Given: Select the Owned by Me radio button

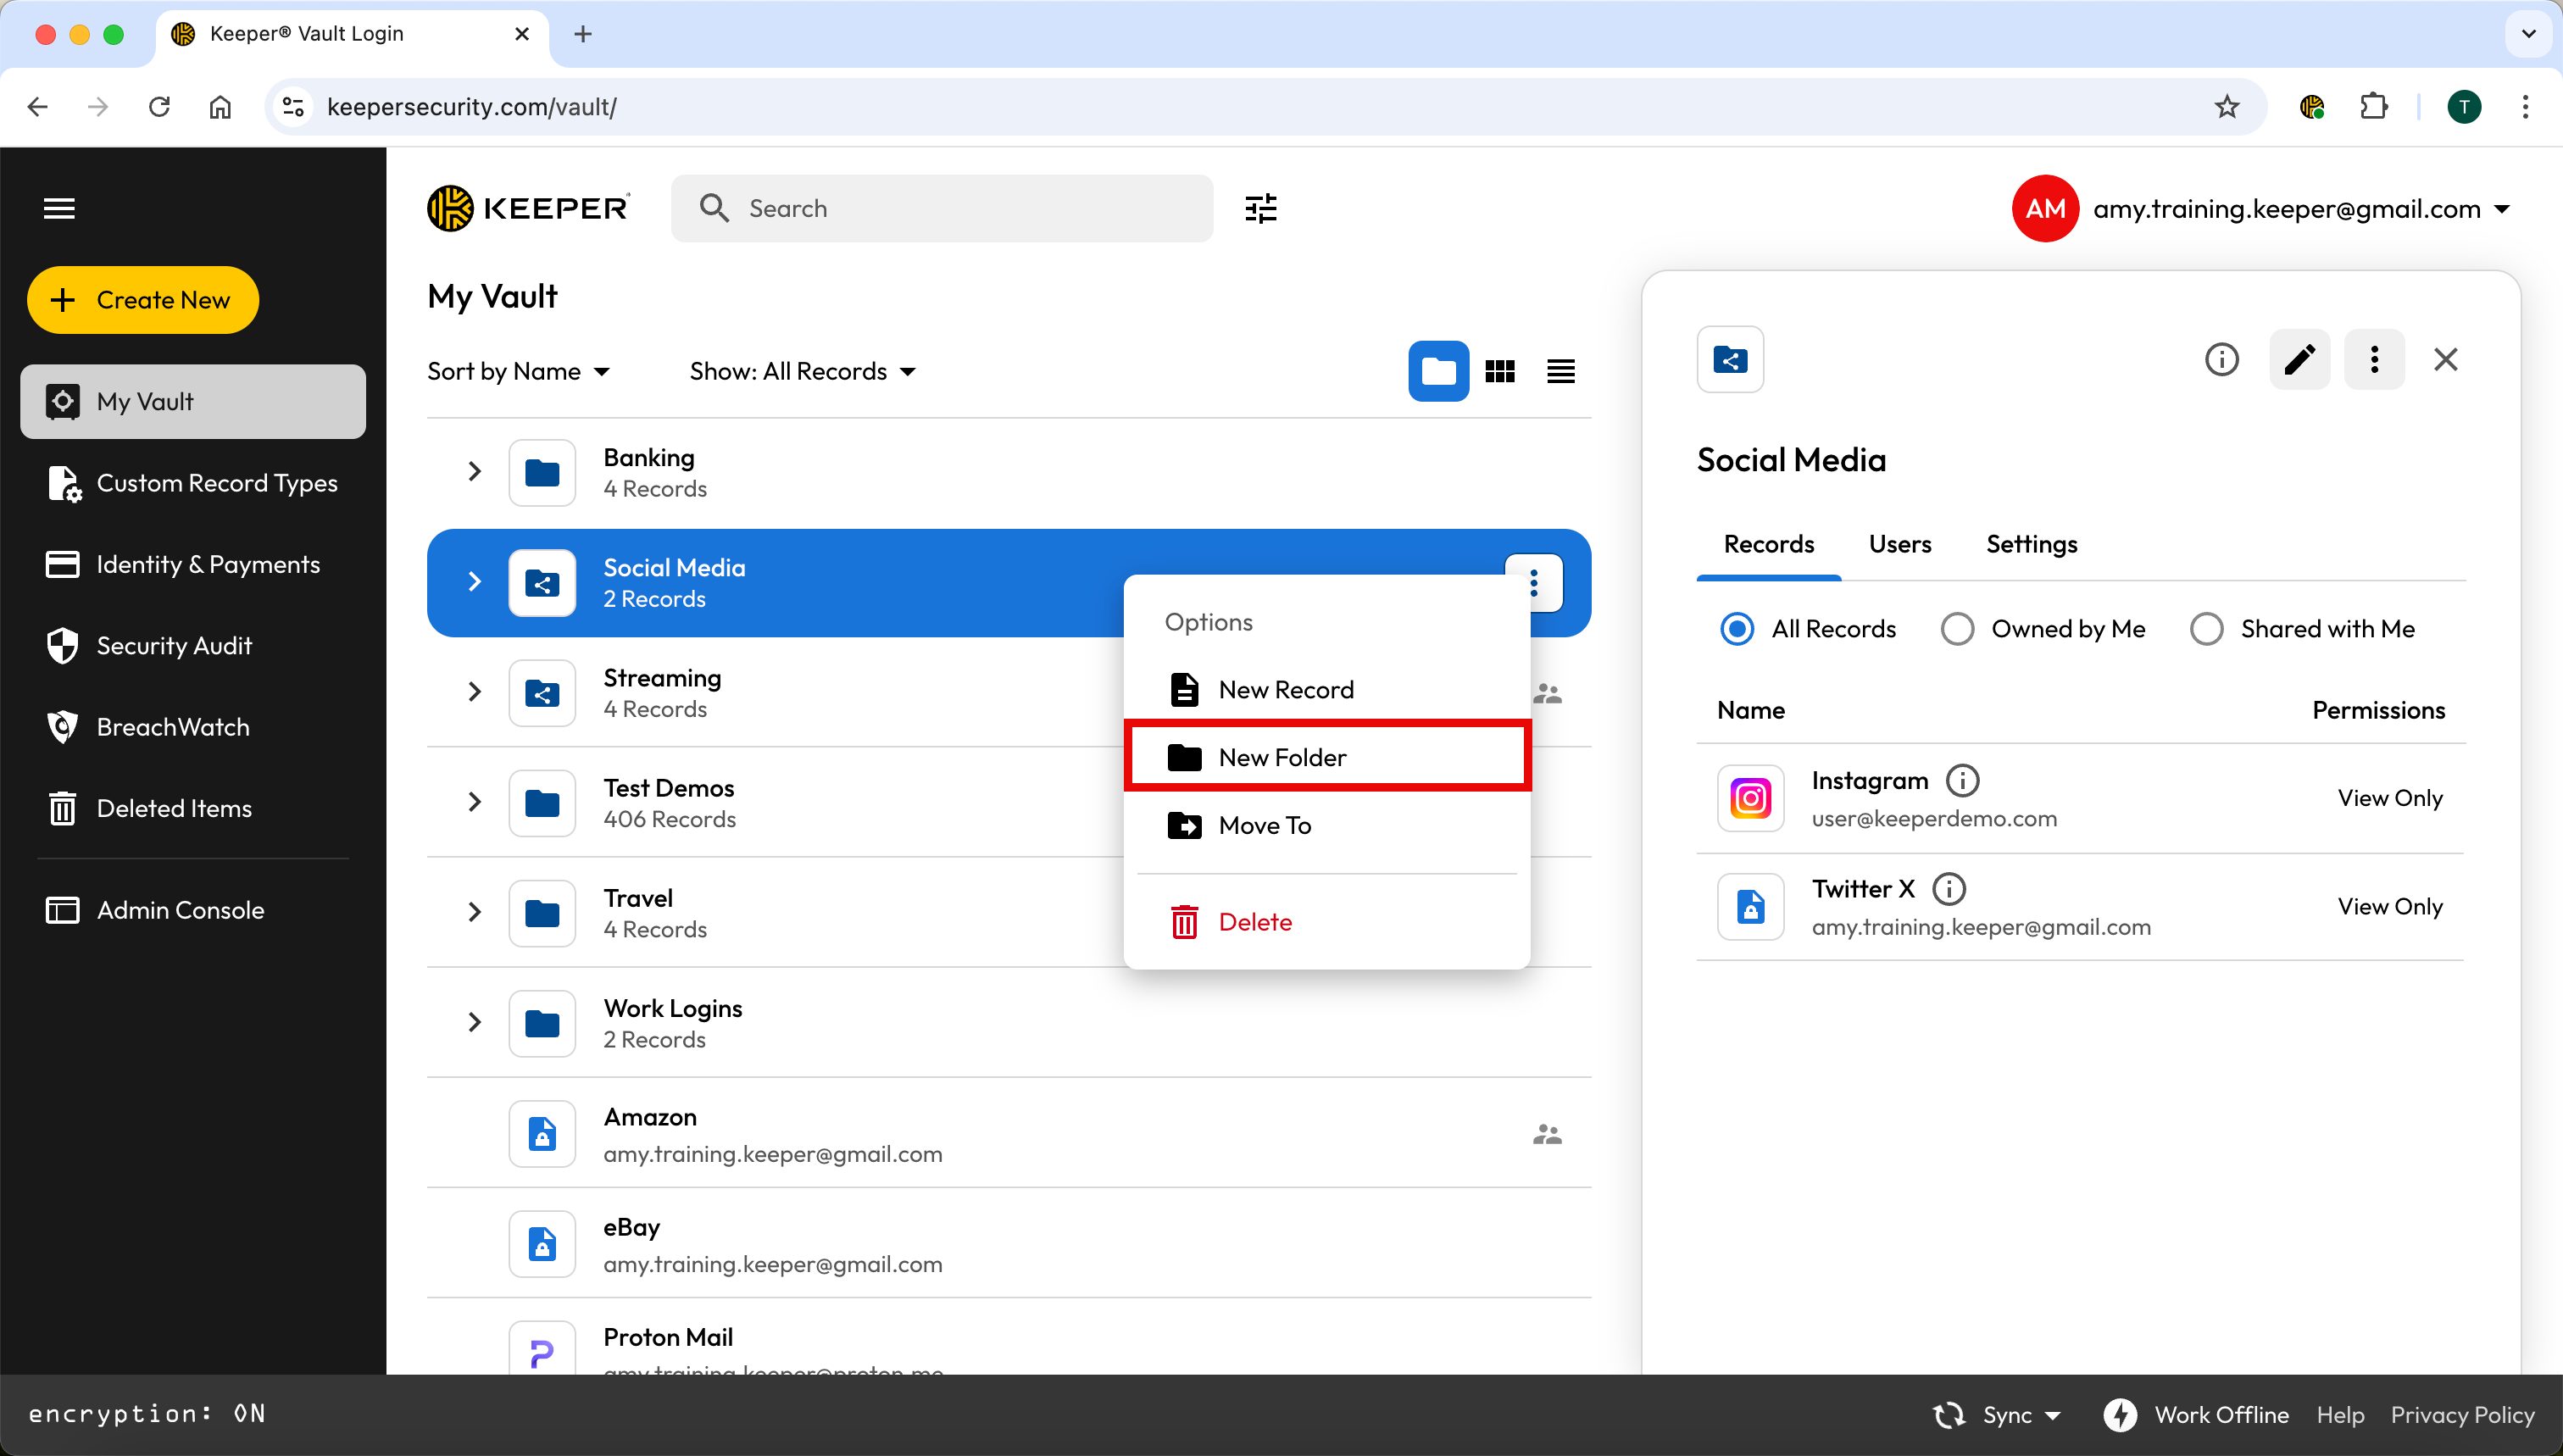Looking at the screenshot, I should [x=1957, y=629].
